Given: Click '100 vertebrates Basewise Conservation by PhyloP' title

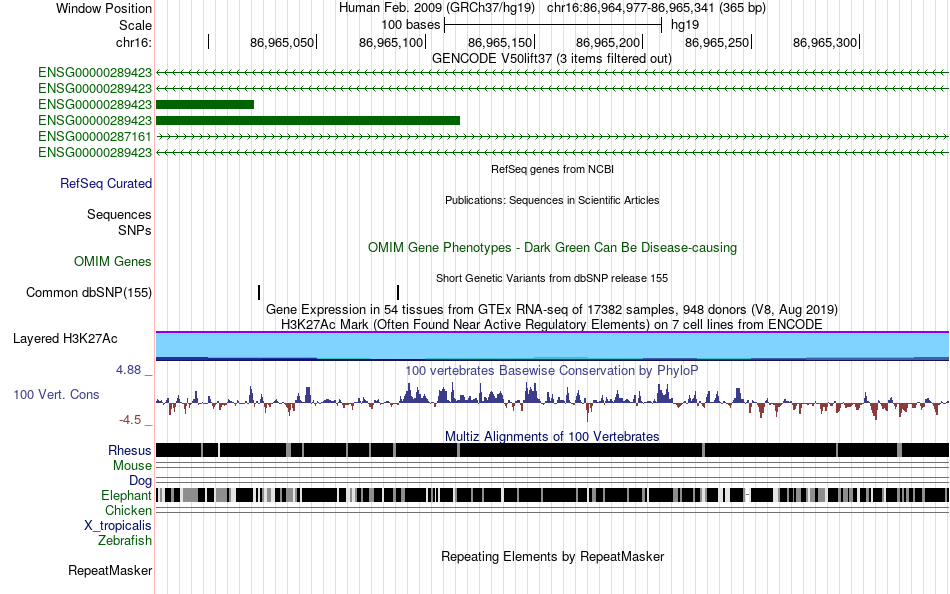Looking at the screenshot, I should (552, 370).
